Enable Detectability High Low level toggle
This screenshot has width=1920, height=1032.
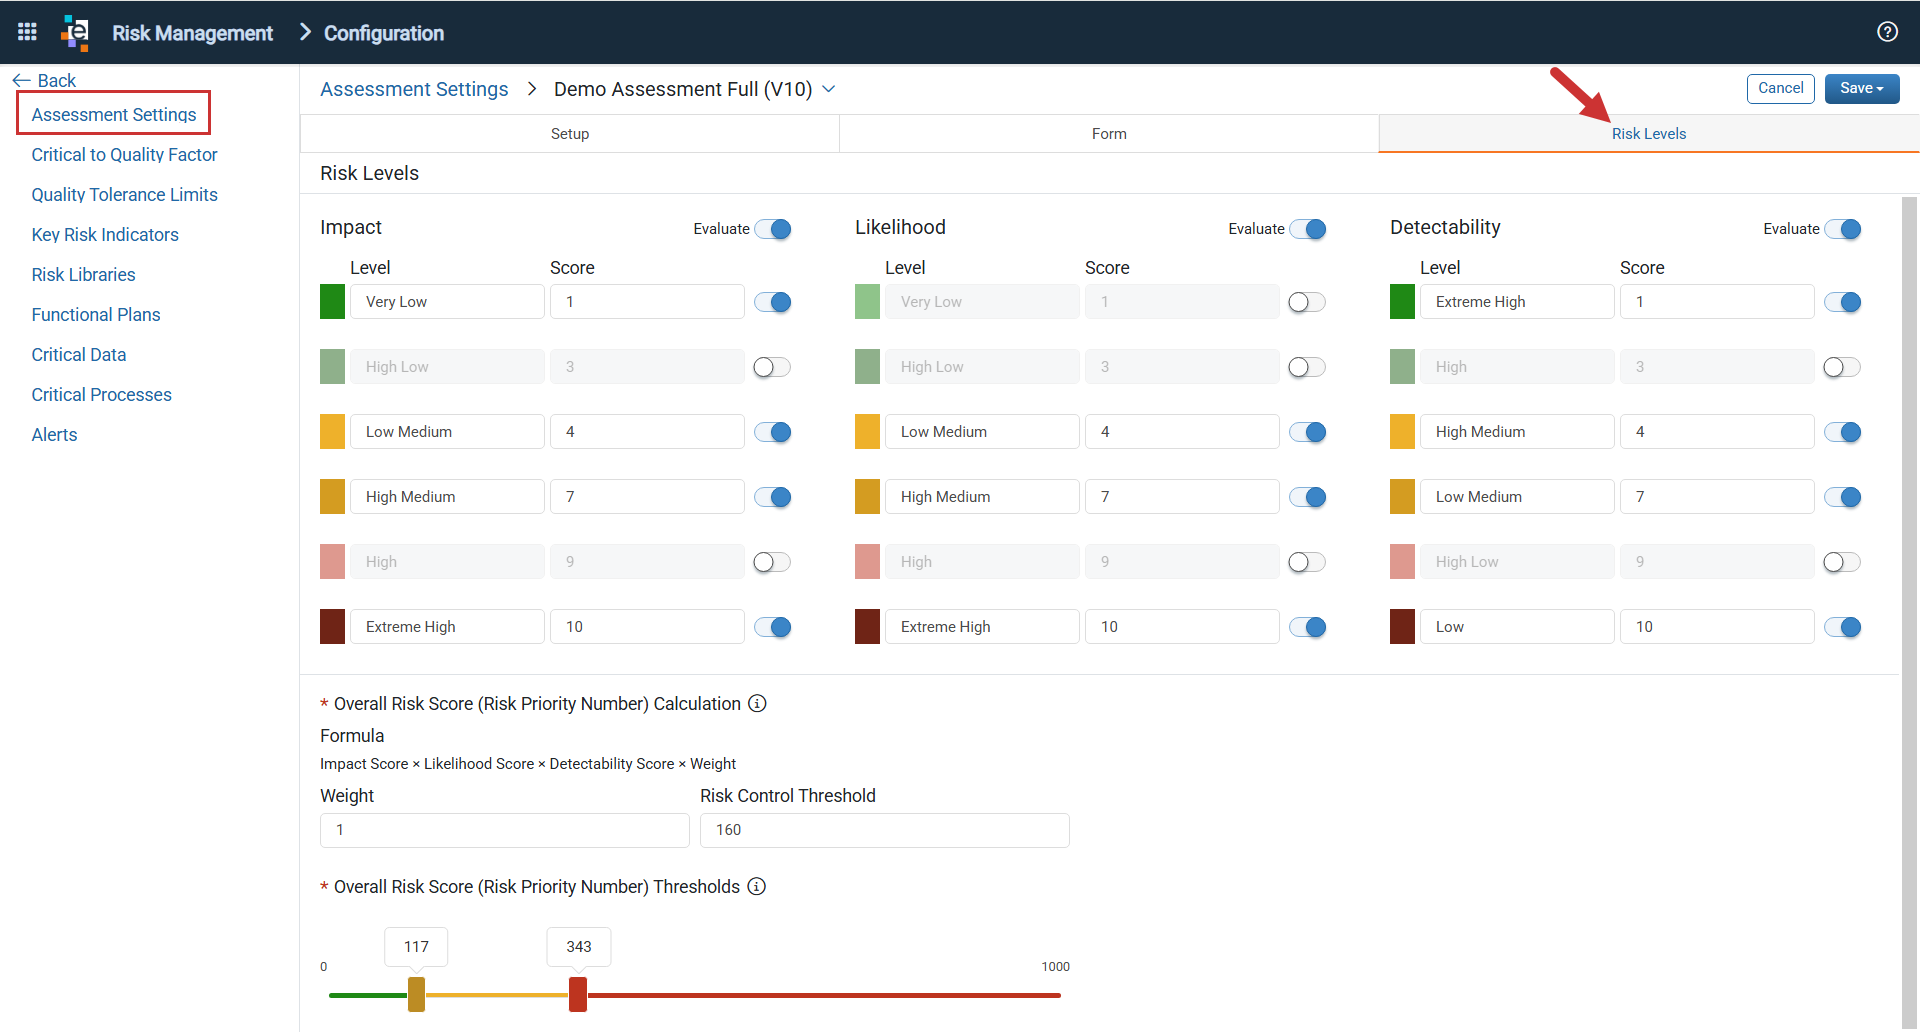[1843, 562]
